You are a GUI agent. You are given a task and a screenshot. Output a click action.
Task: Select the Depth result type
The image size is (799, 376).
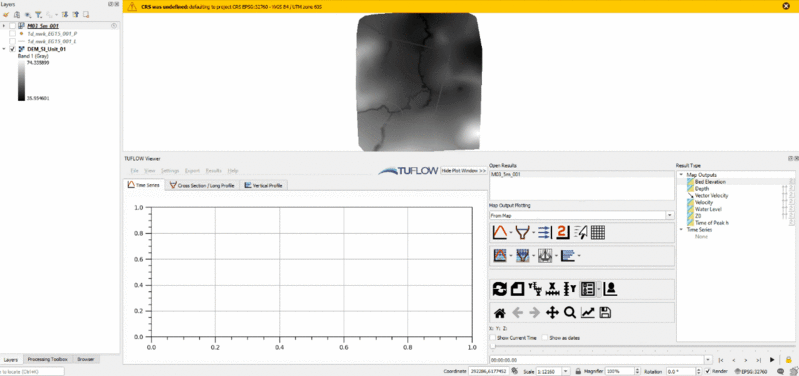pyautogui.click(x=702, y=189)
